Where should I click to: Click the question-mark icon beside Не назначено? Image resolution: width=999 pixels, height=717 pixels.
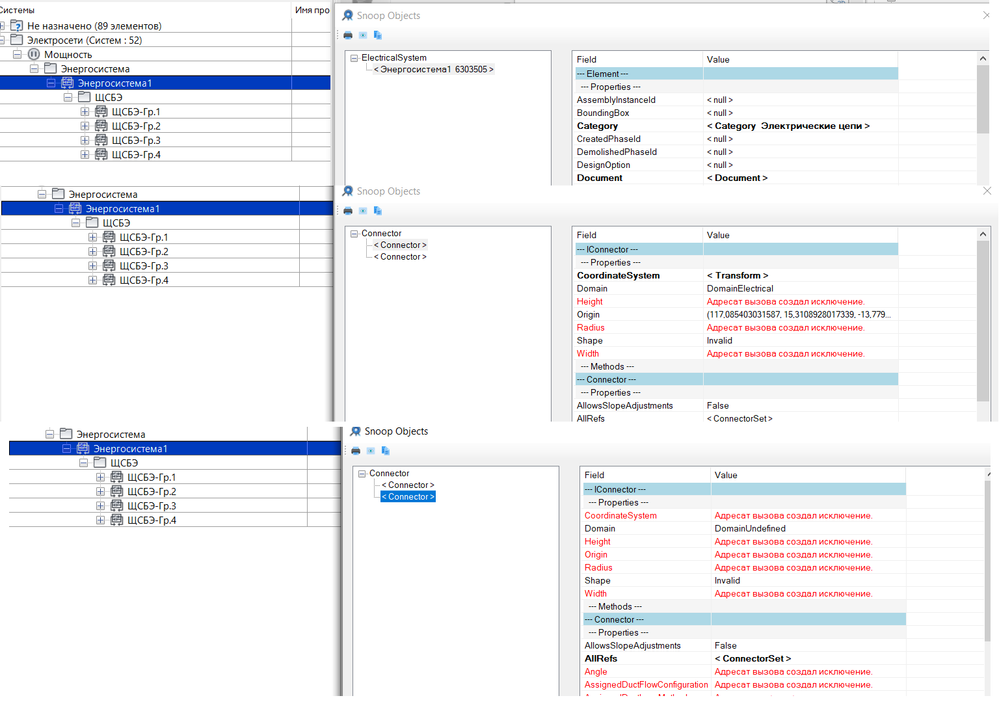(x=17, y=26)
